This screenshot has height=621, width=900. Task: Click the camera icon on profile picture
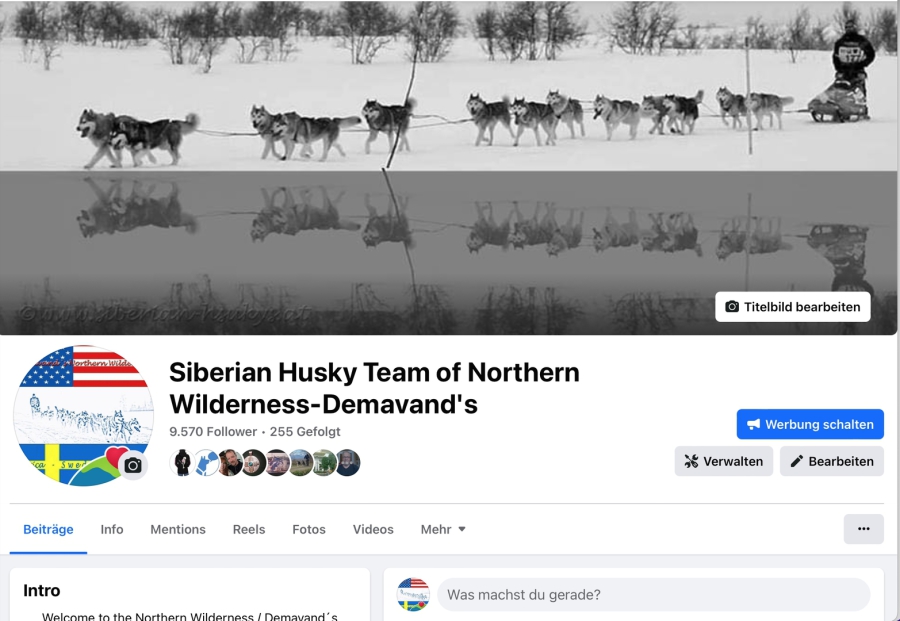tap(133, 465)
